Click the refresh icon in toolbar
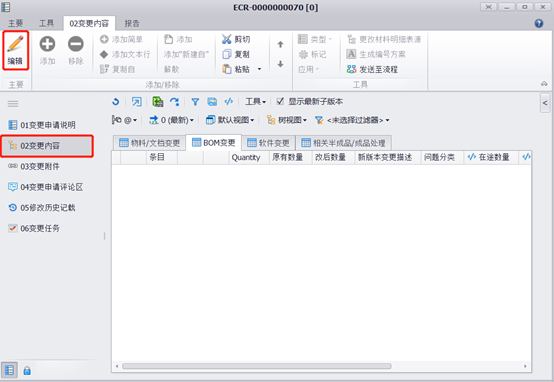Image resolution: width=554 pixels, height=382 pixels. click(x=116, y=102)
